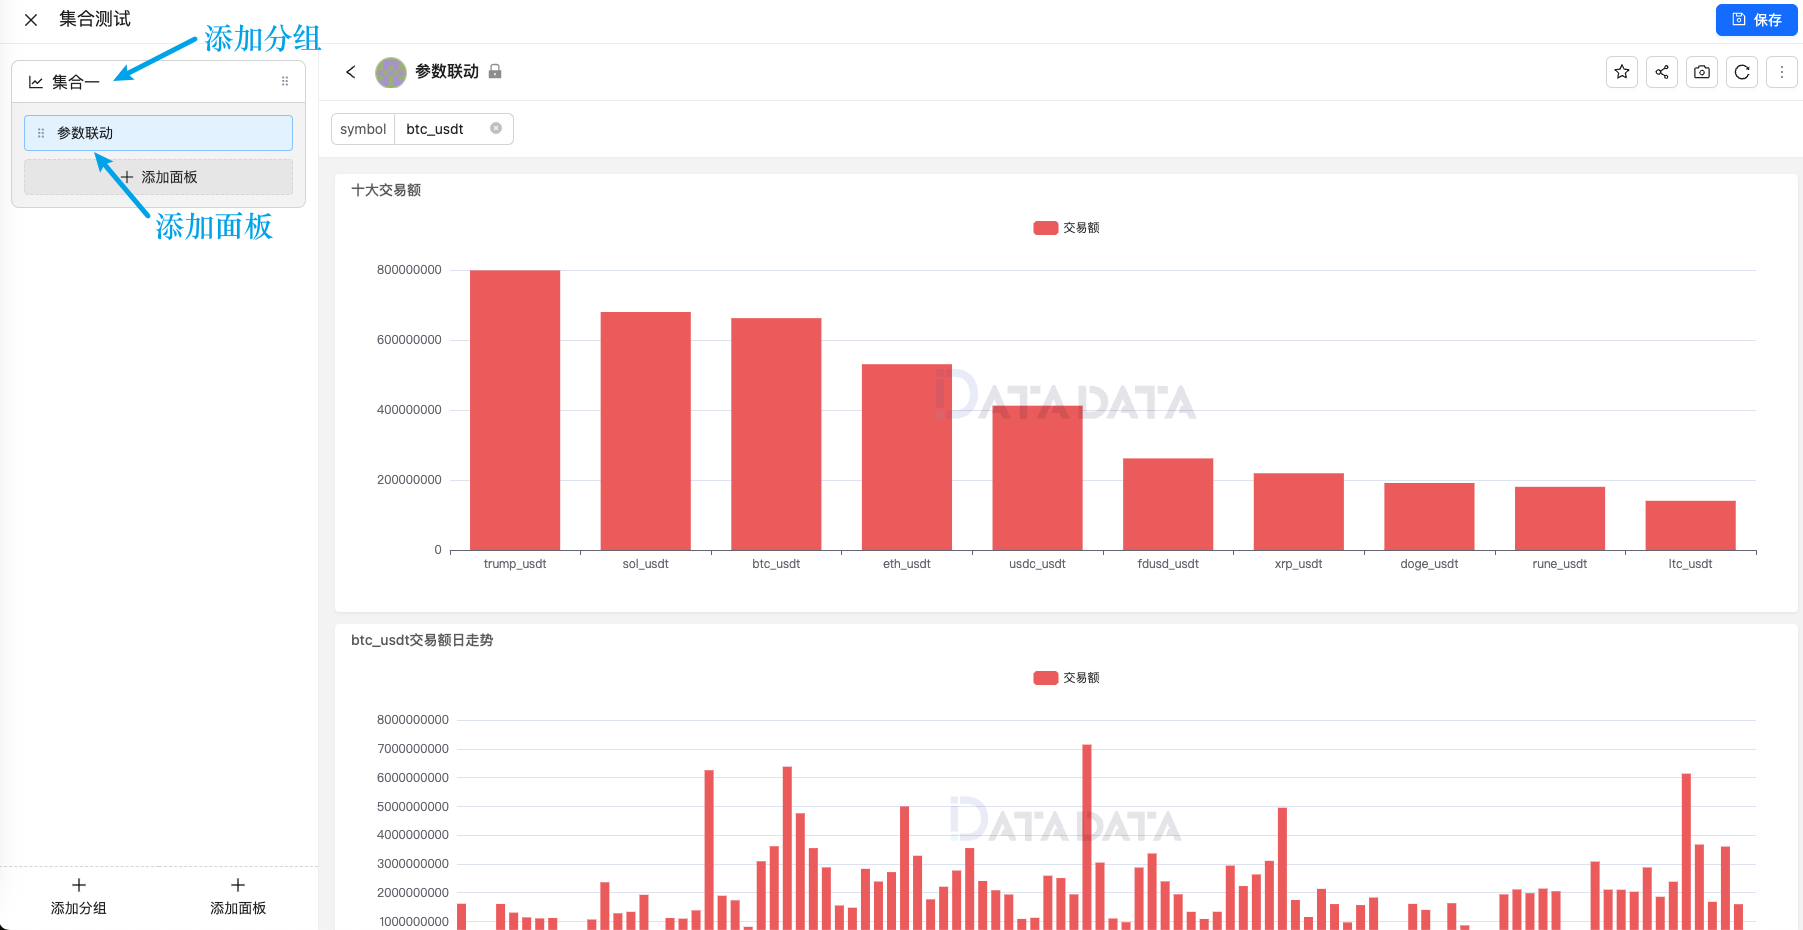
Task: Click the eth_usdt bar in the chart
Action: click(x=907, y=457)
